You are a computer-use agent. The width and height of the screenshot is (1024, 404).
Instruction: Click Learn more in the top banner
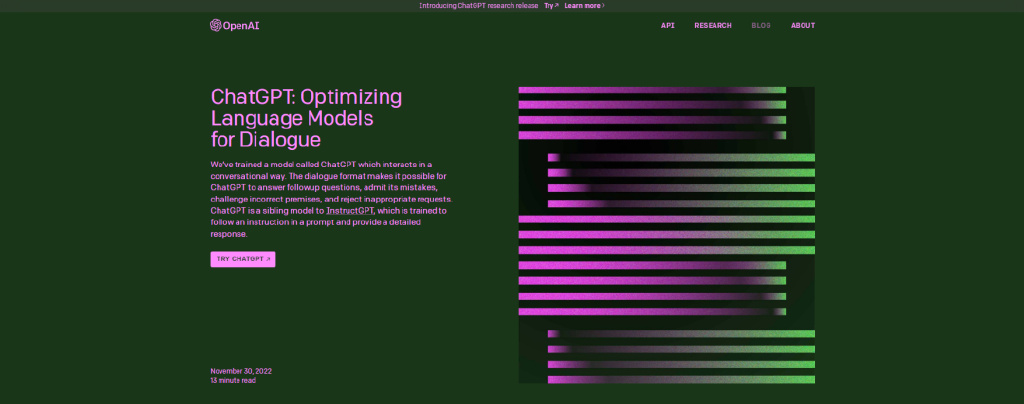[584, 5]
